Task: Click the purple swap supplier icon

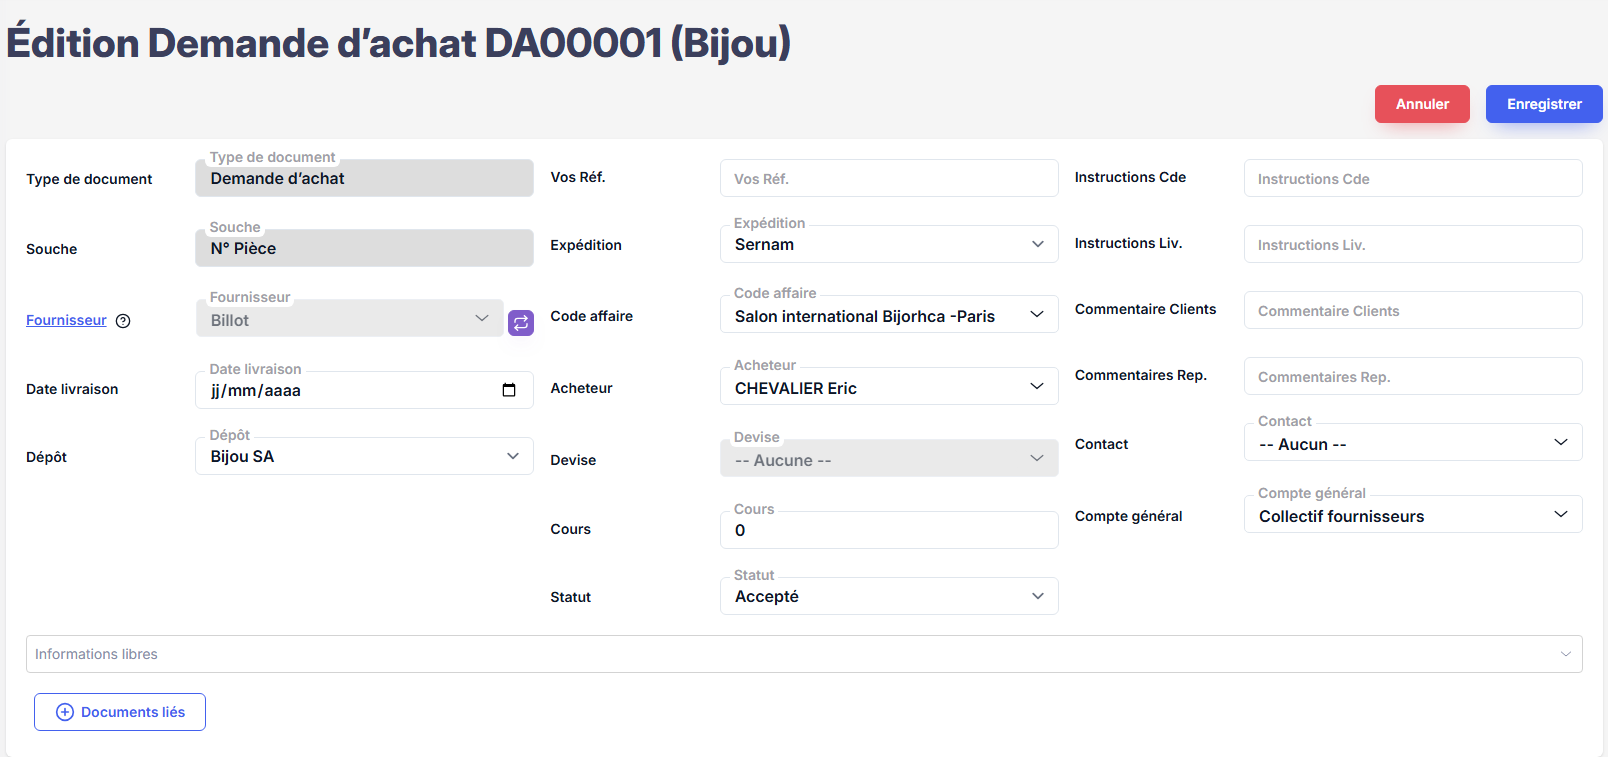Action: click(521, 323)
